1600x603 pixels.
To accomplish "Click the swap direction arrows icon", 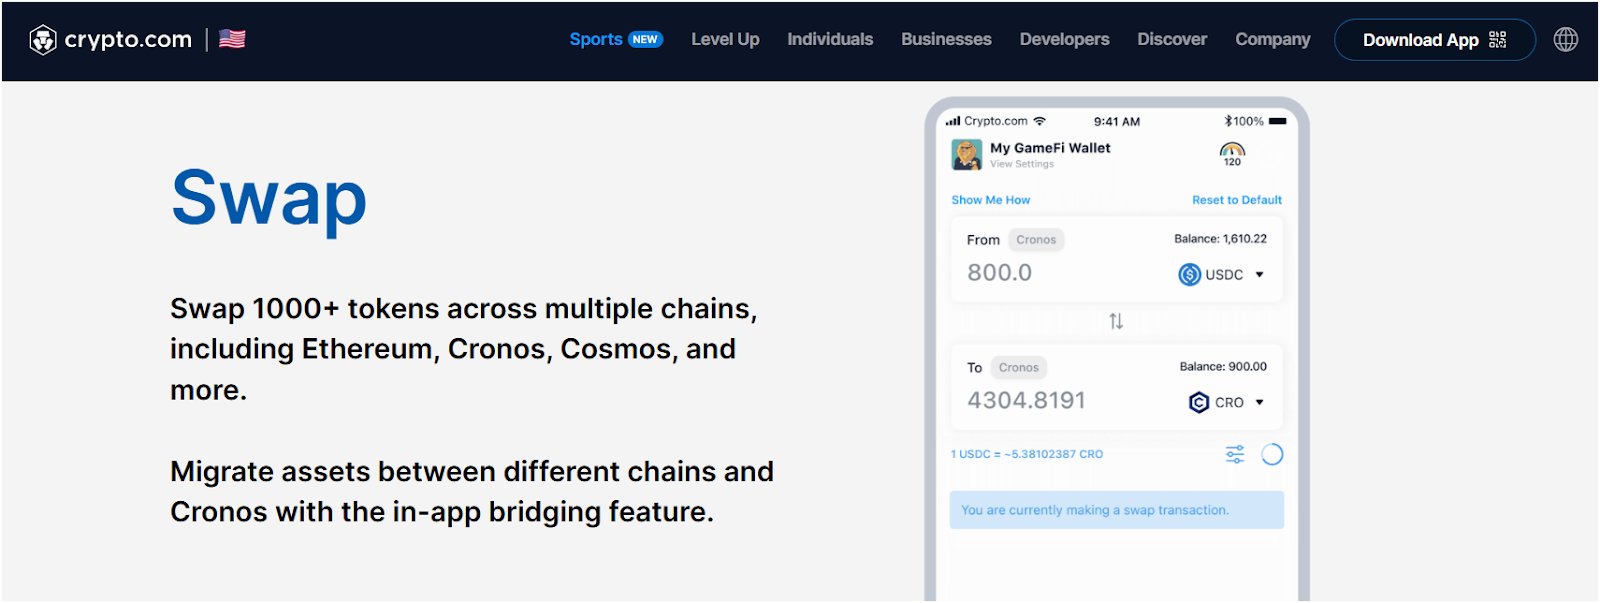I will click(x=1116, y=321).
